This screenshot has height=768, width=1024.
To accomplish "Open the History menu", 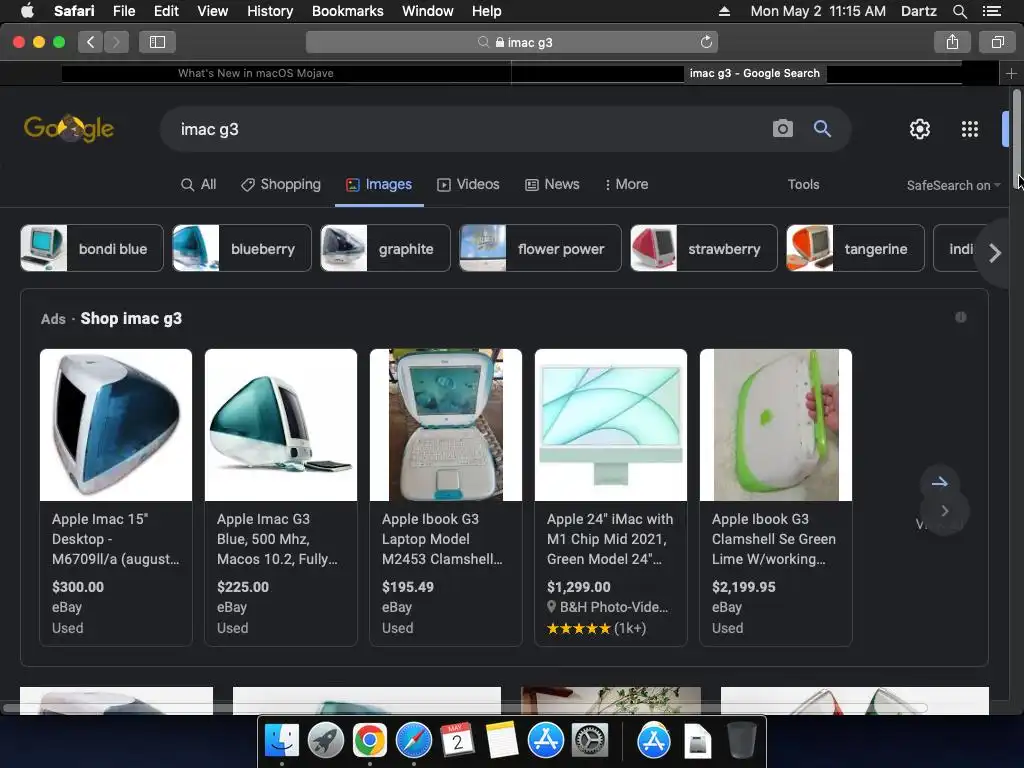I will click(x=270, y=11).
